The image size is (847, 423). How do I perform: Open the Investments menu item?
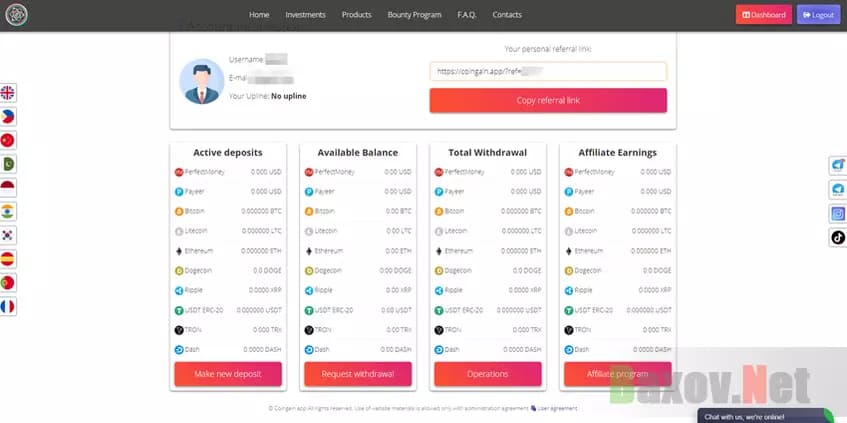click(305, 15)
